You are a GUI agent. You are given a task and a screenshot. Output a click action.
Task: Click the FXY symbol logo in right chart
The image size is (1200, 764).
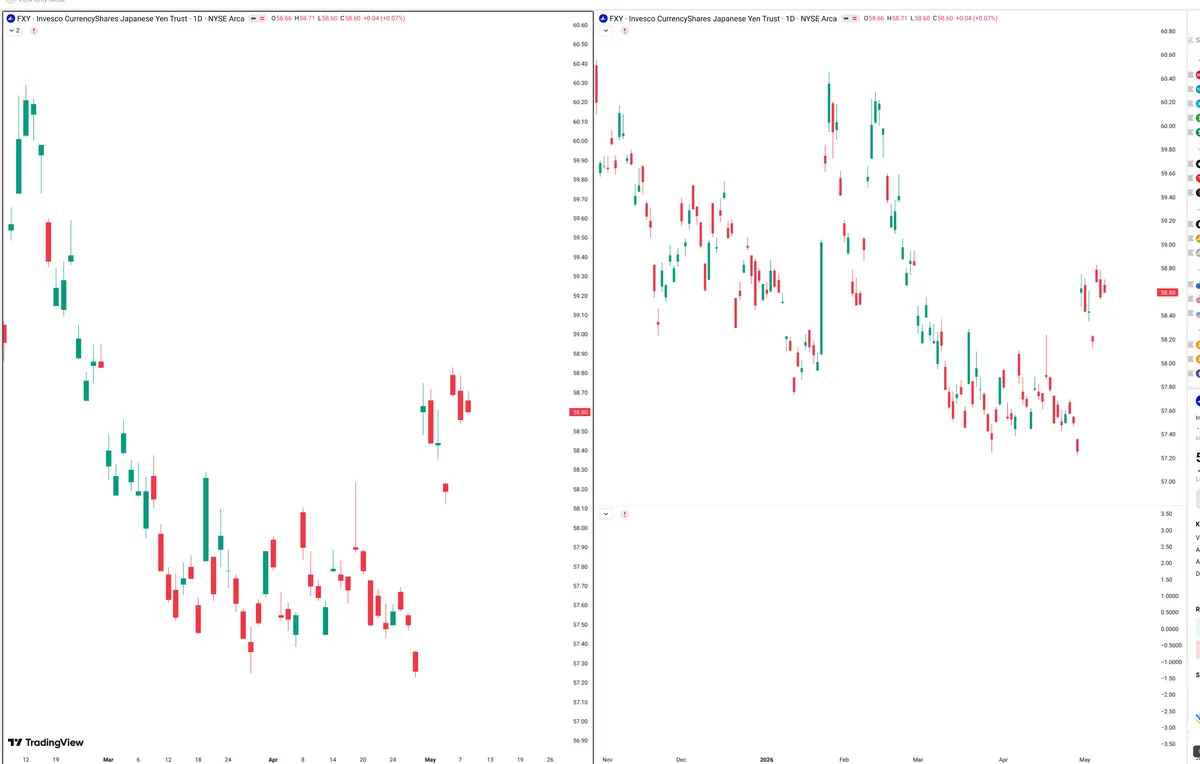tap(603, 19)
